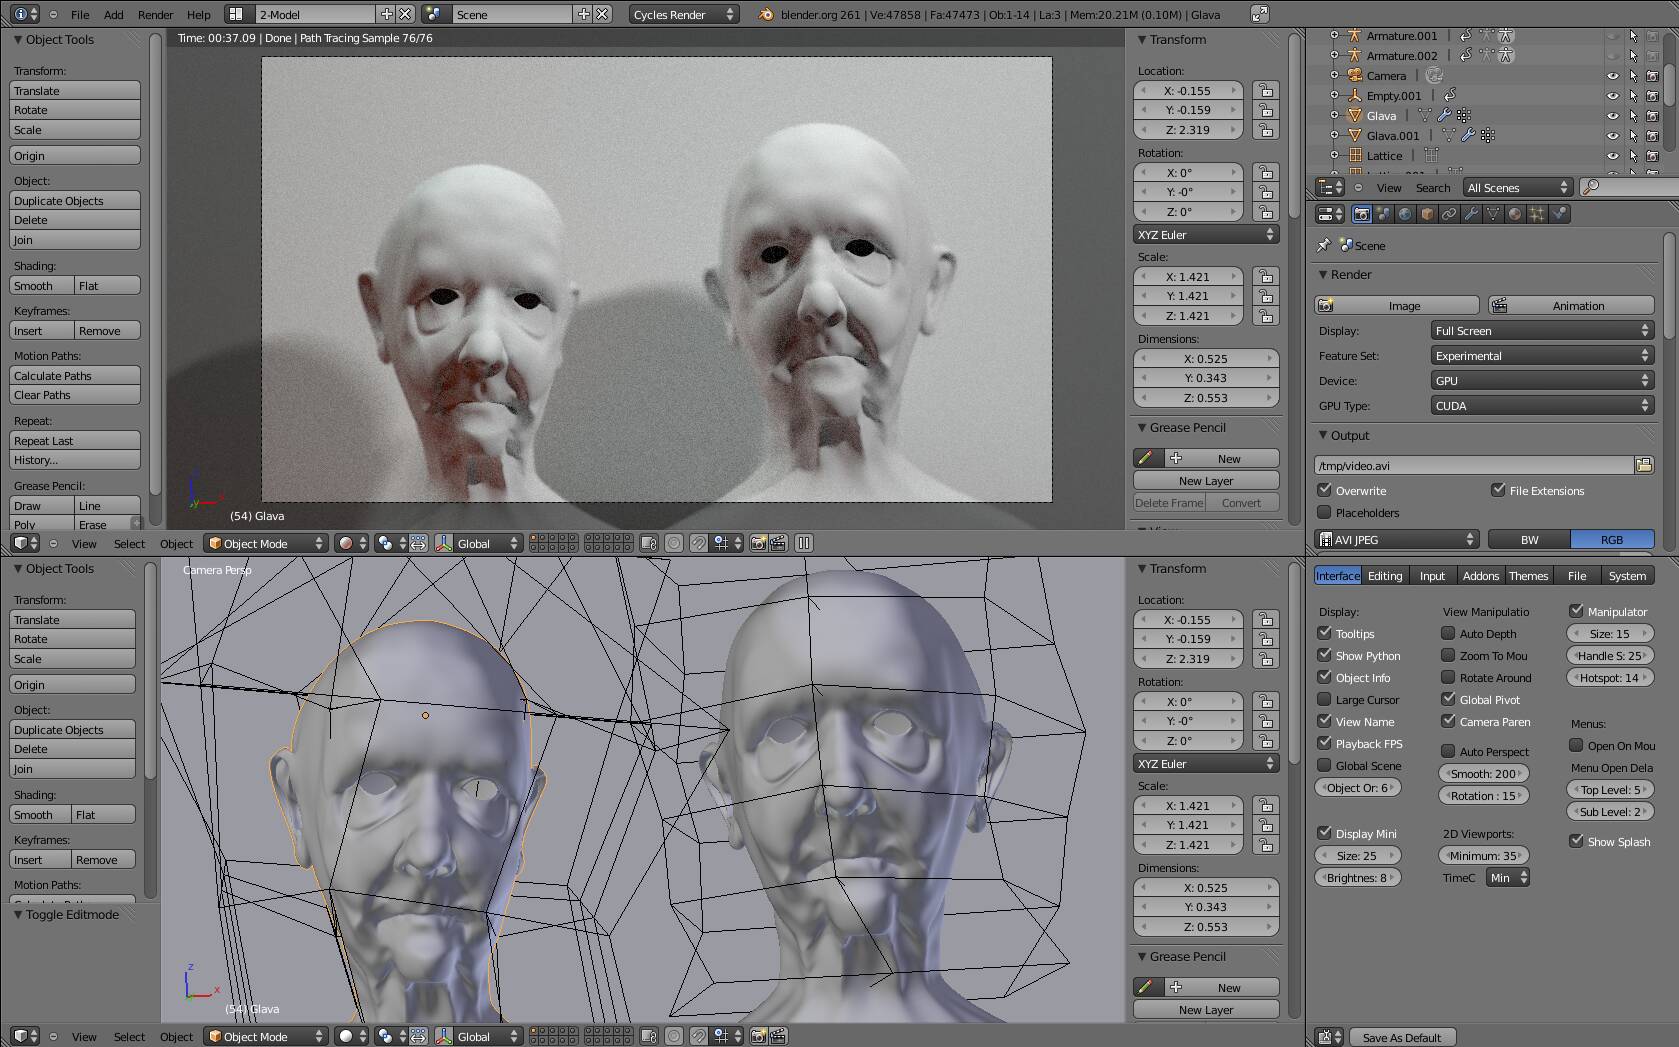
Task: Hide the Camera object using eye icon
Action: 1612,76
